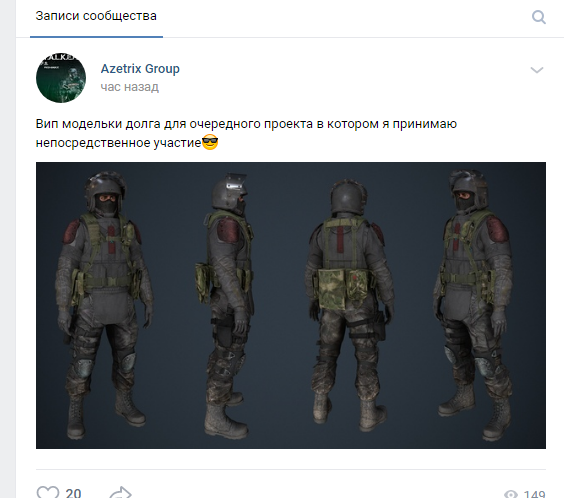Click the eye views icon
The height and width of the screenshot is (498, 564).
tap(511, 494)
